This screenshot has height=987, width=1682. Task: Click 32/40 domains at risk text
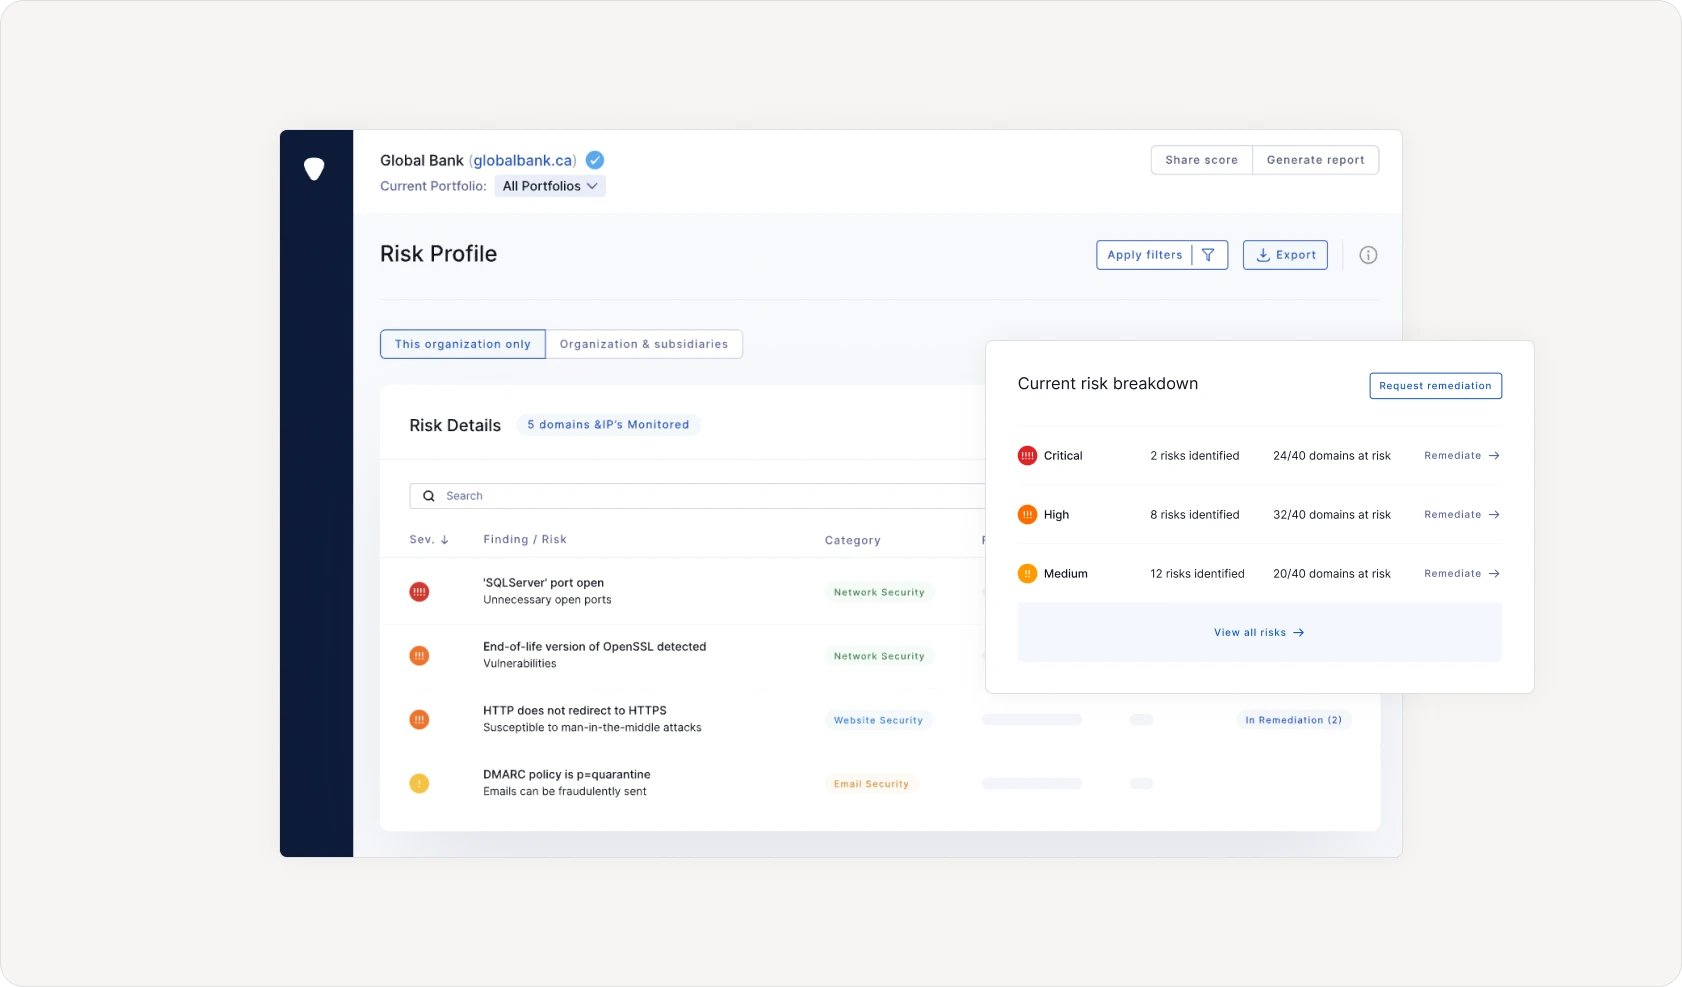1331,515
